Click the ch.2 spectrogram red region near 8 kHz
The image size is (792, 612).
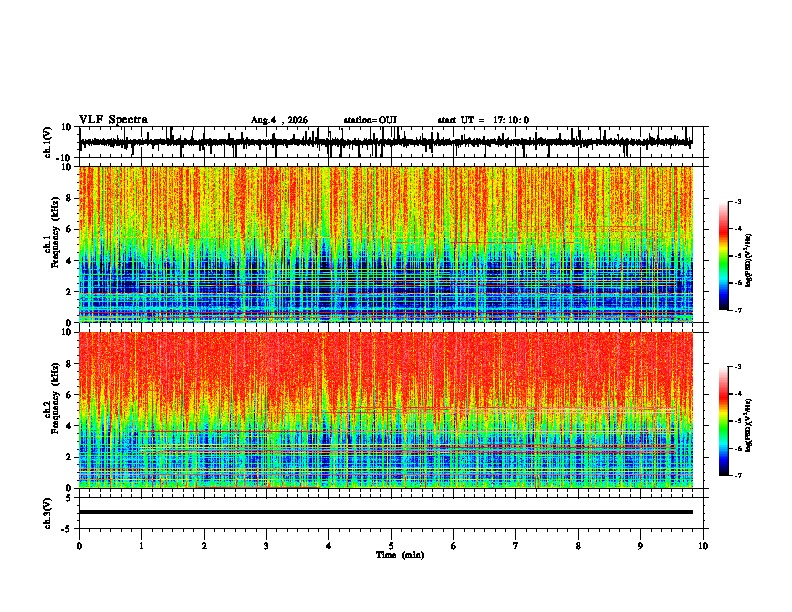pyautogui.click(x=385, y=364)
